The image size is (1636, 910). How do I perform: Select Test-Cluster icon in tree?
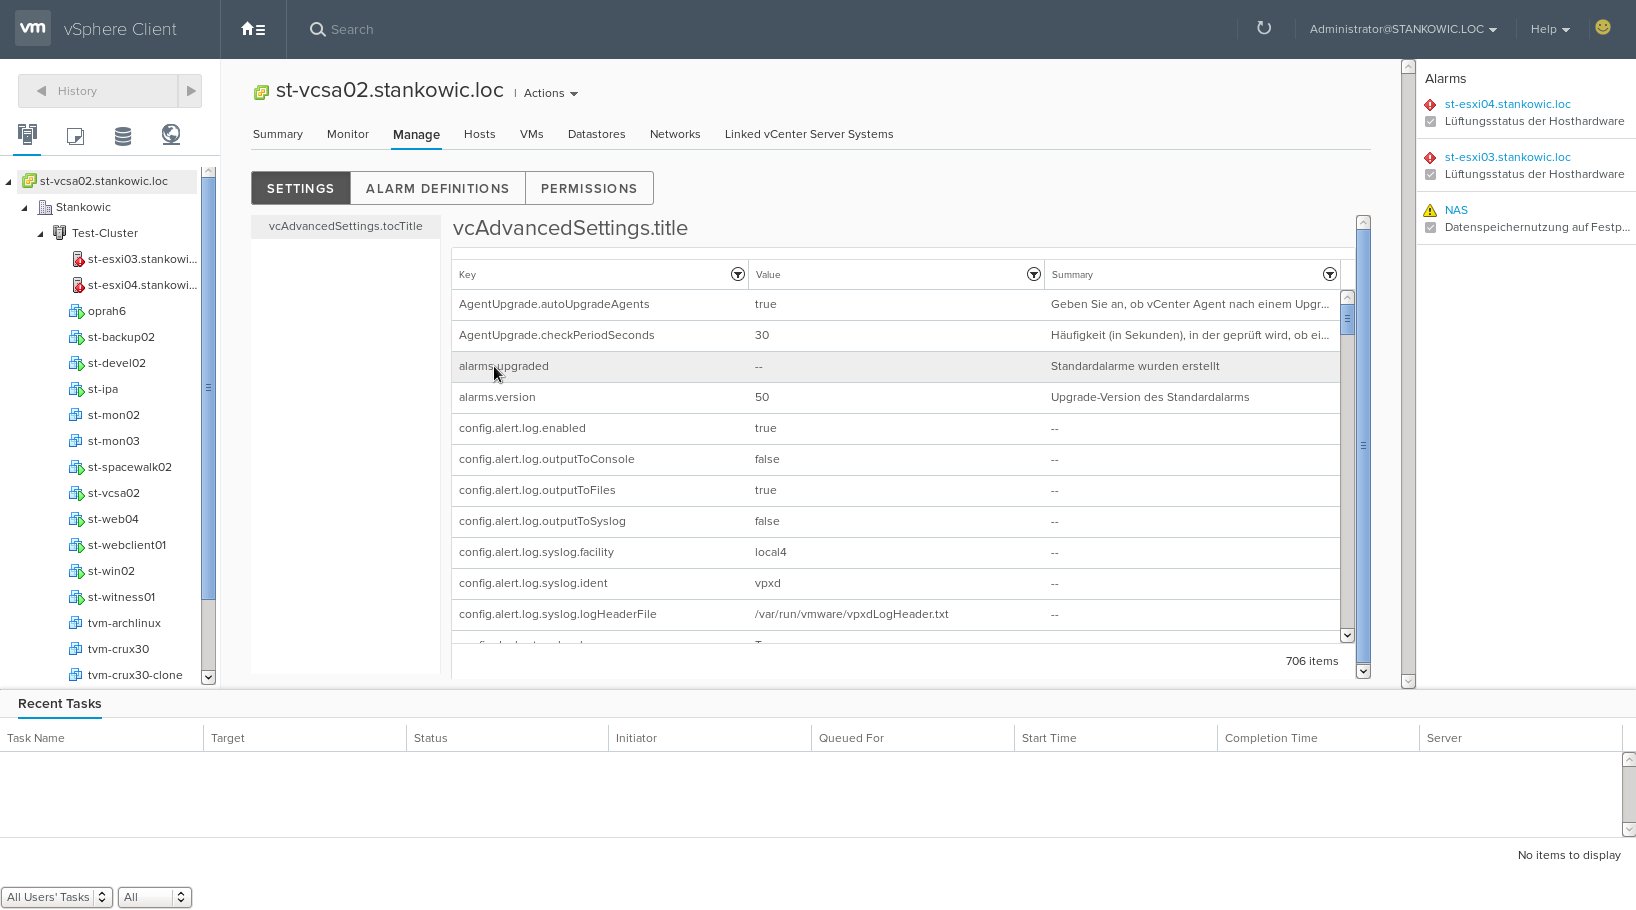(60, 233)
